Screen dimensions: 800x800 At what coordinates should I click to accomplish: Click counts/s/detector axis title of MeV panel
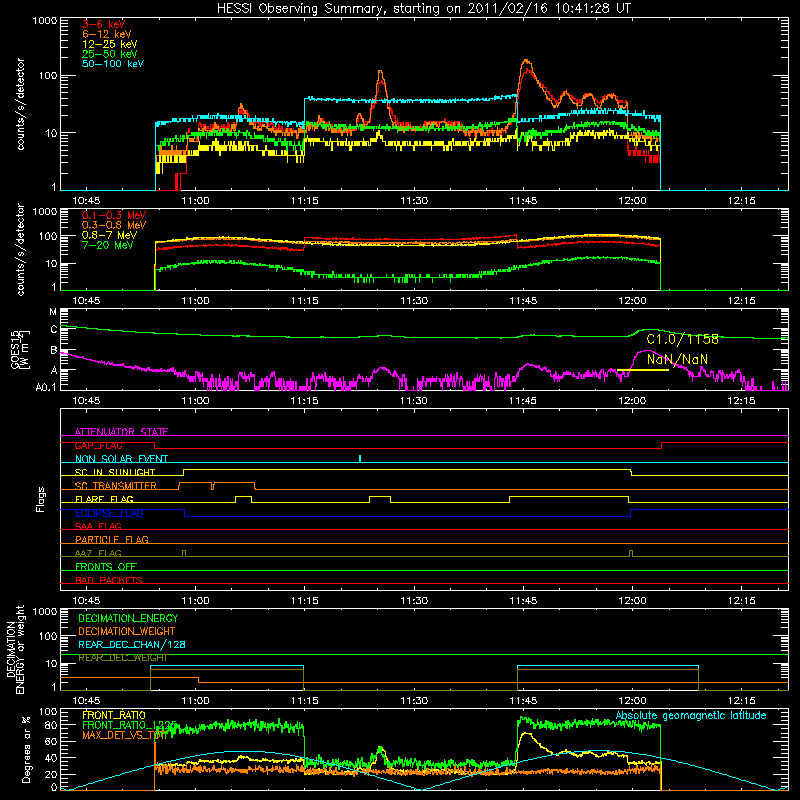20,250
